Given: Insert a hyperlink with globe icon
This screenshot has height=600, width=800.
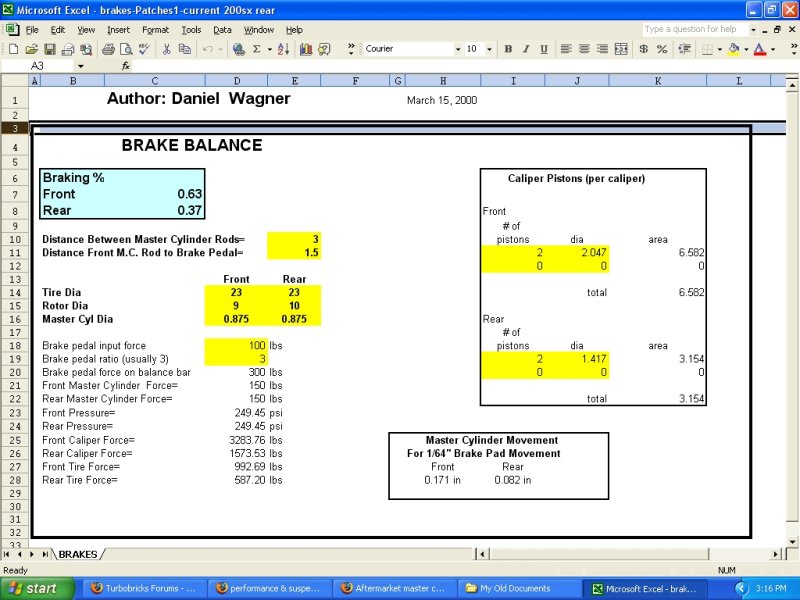Looking at the screenshot, I should (238, 49).
